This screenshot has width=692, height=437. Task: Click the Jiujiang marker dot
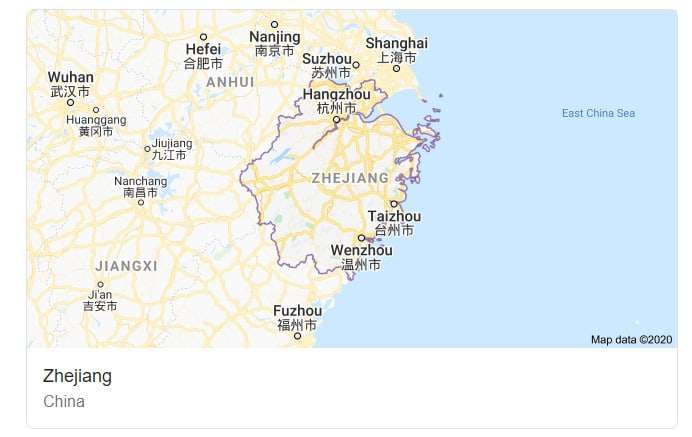tap(147, 149)
